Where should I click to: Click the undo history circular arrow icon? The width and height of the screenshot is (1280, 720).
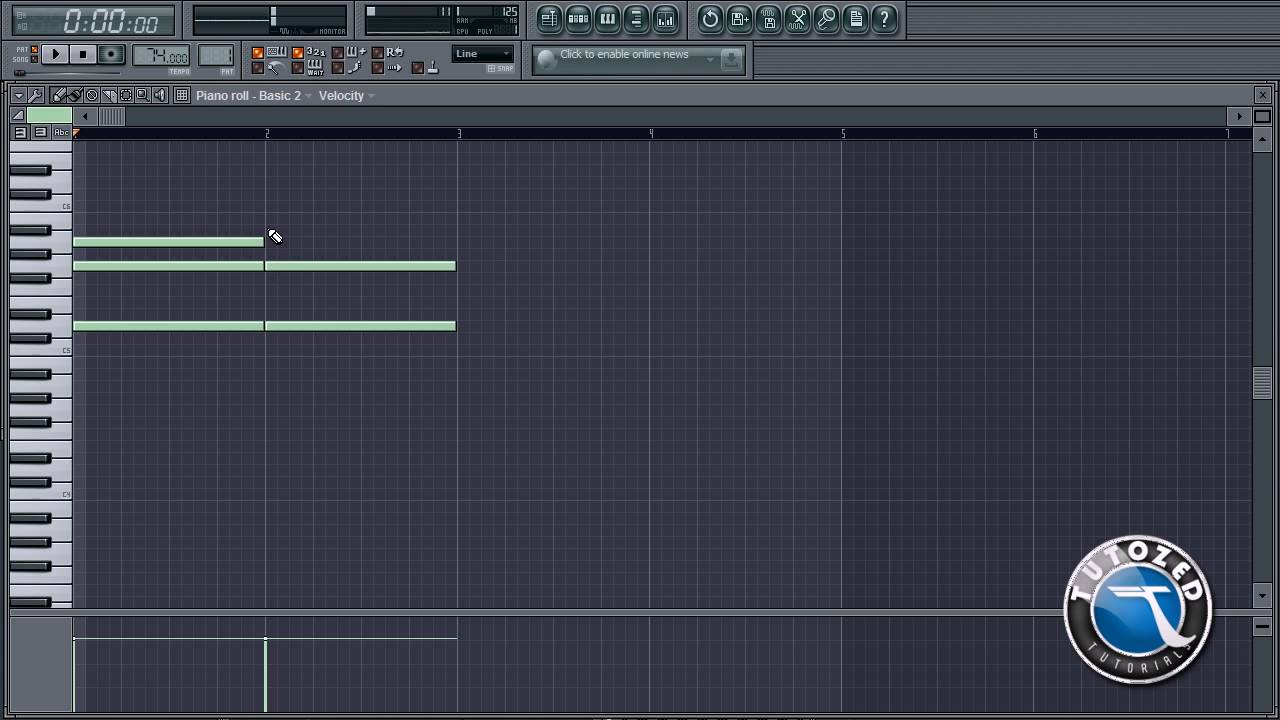coord(710,18)
